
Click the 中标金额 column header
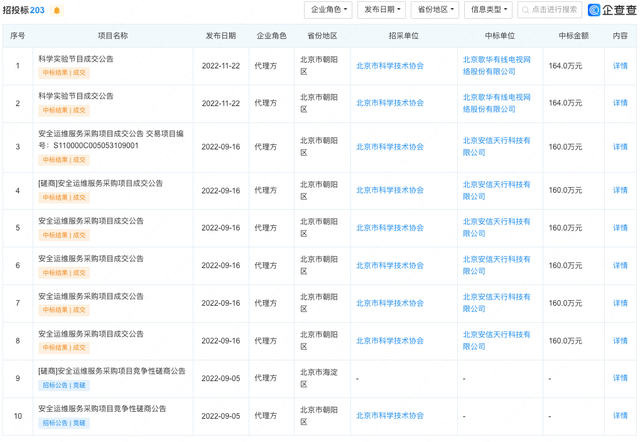tap(573, 36)
